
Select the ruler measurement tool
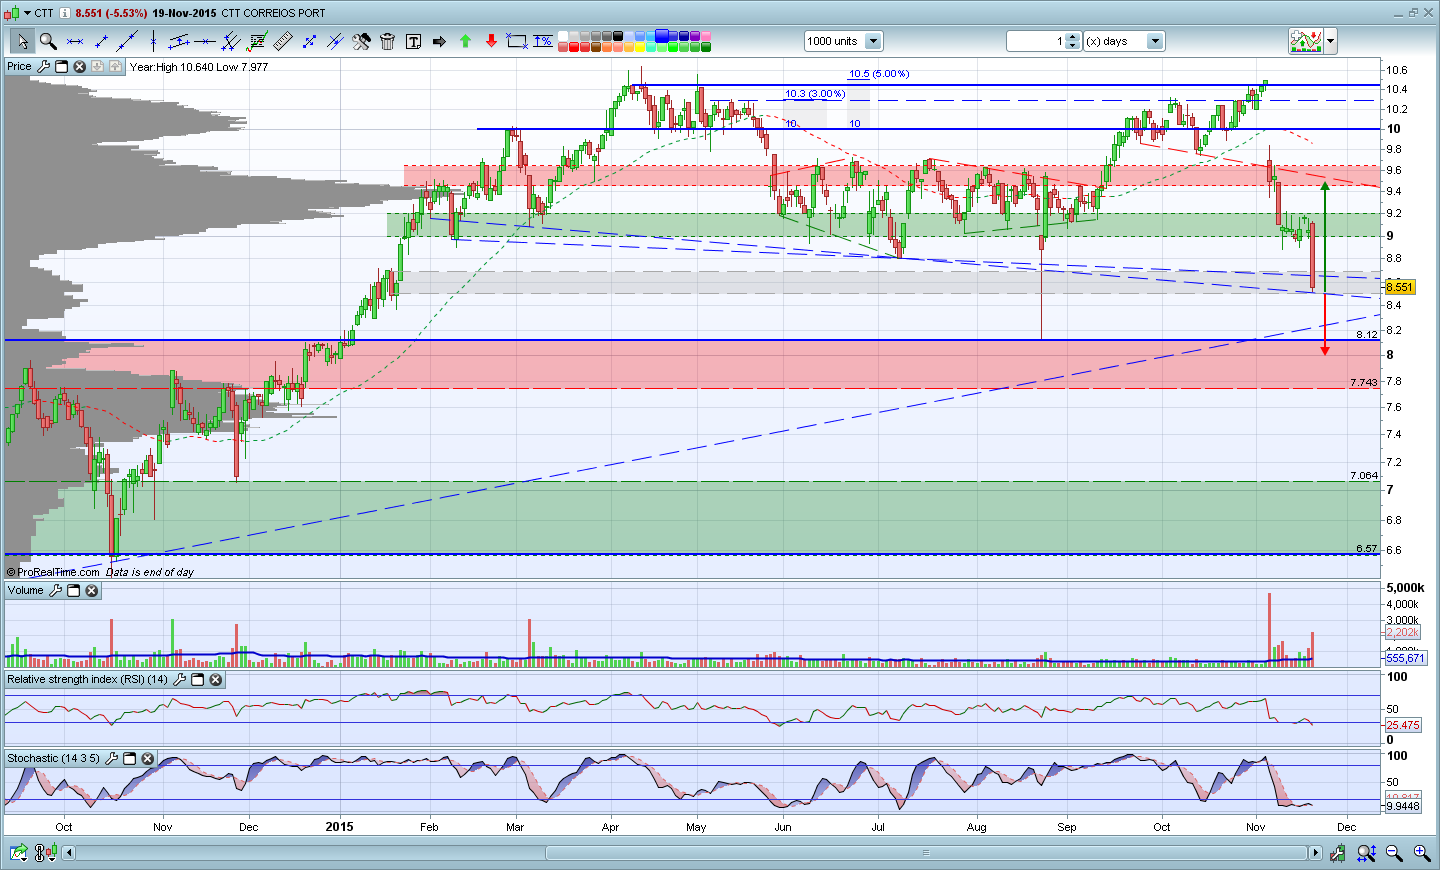pyautogui.click(x=283, y=41)
